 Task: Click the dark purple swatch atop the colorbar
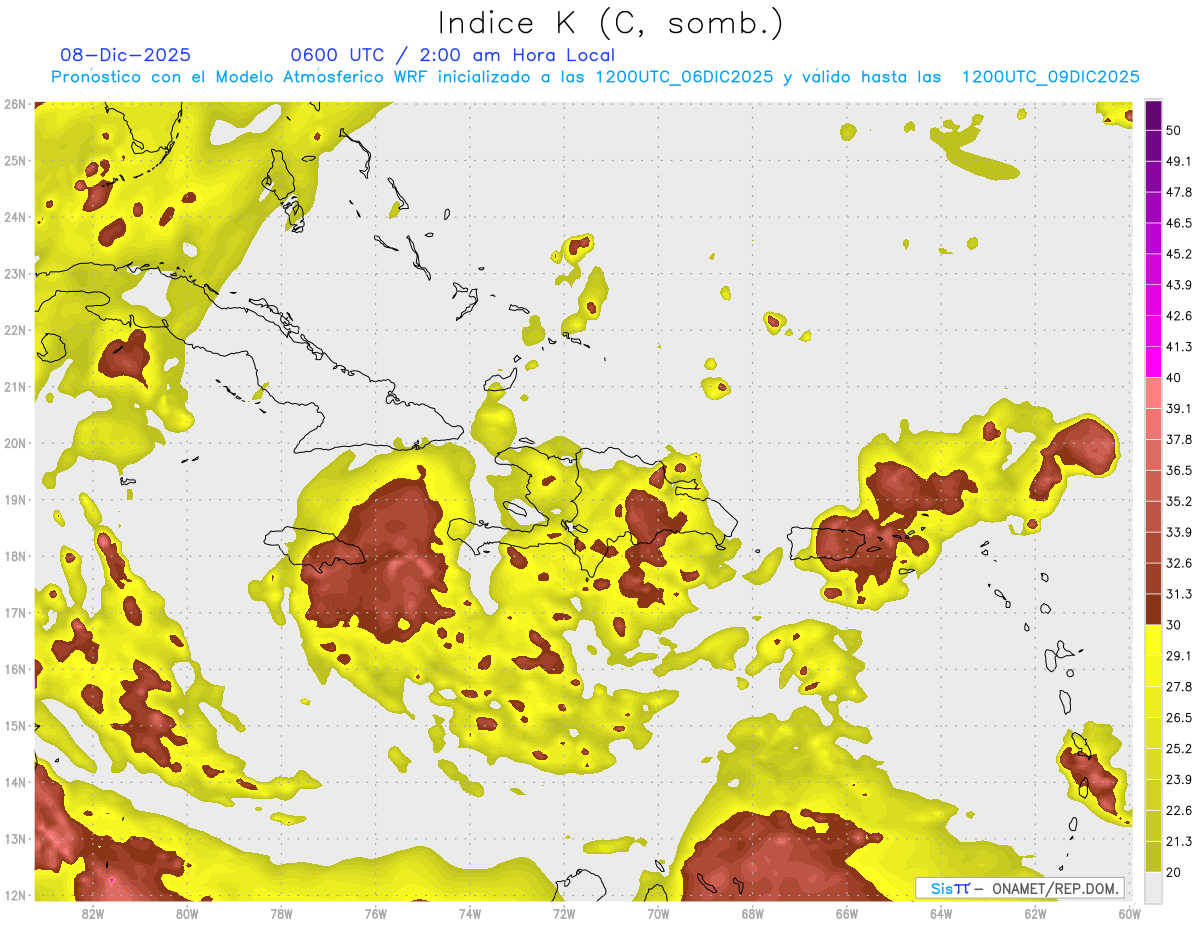coord(1153,115)
